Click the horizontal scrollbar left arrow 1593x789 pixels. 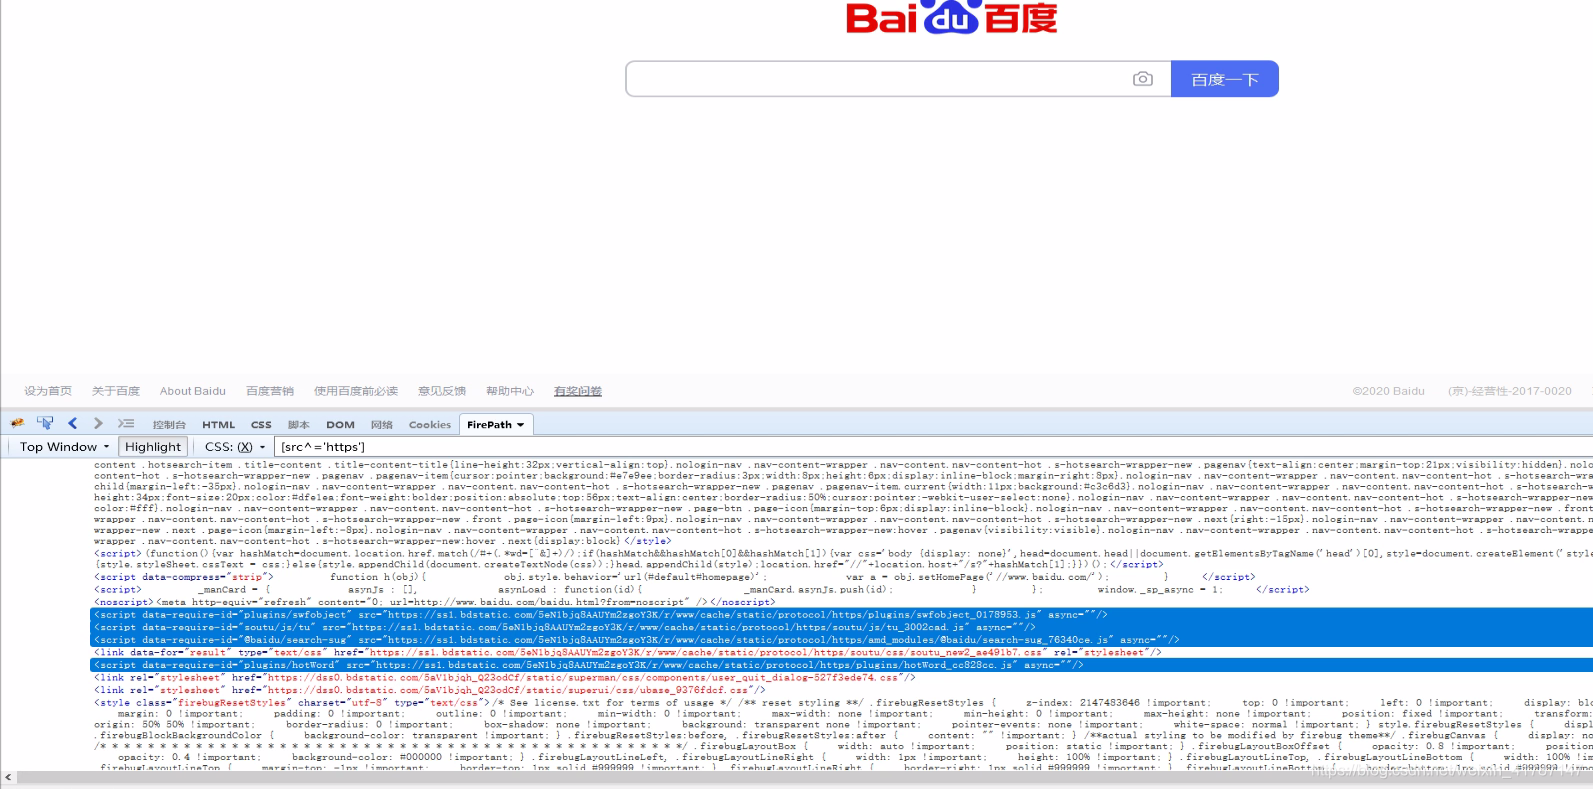[8, 777]
